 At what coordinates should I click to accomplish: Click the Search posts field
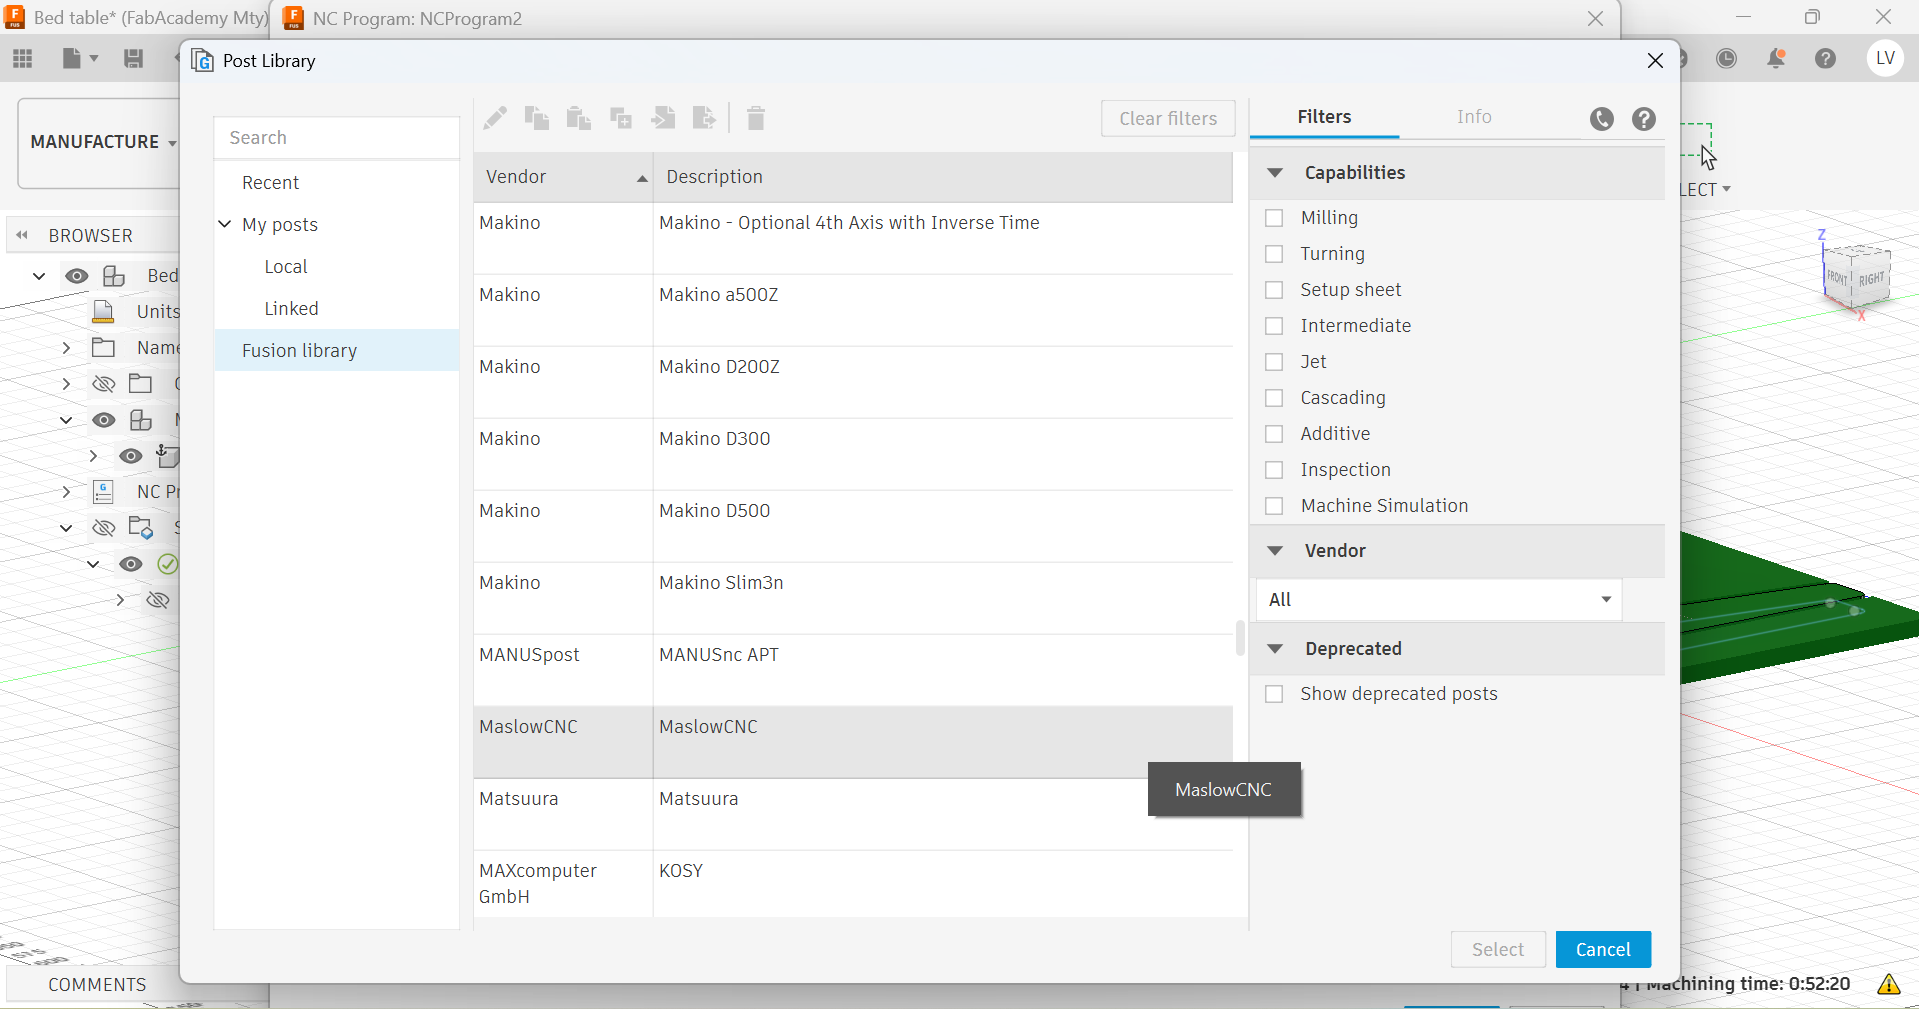336,138
